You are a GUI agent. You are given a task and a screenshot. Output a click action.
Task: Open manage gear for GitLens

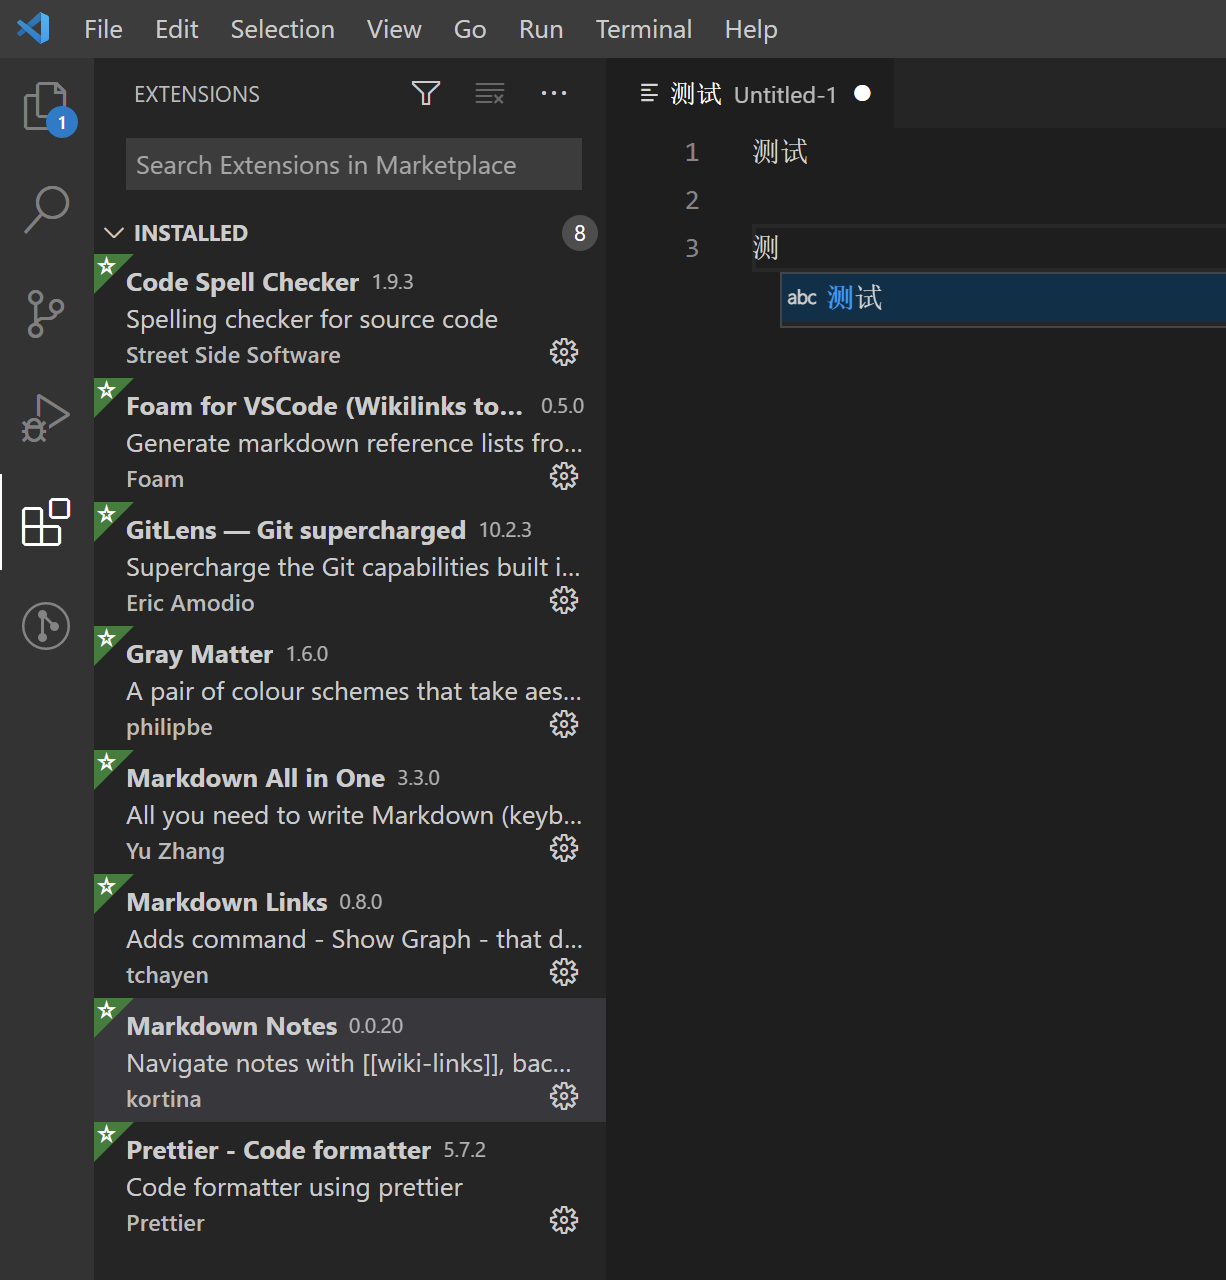564,600
